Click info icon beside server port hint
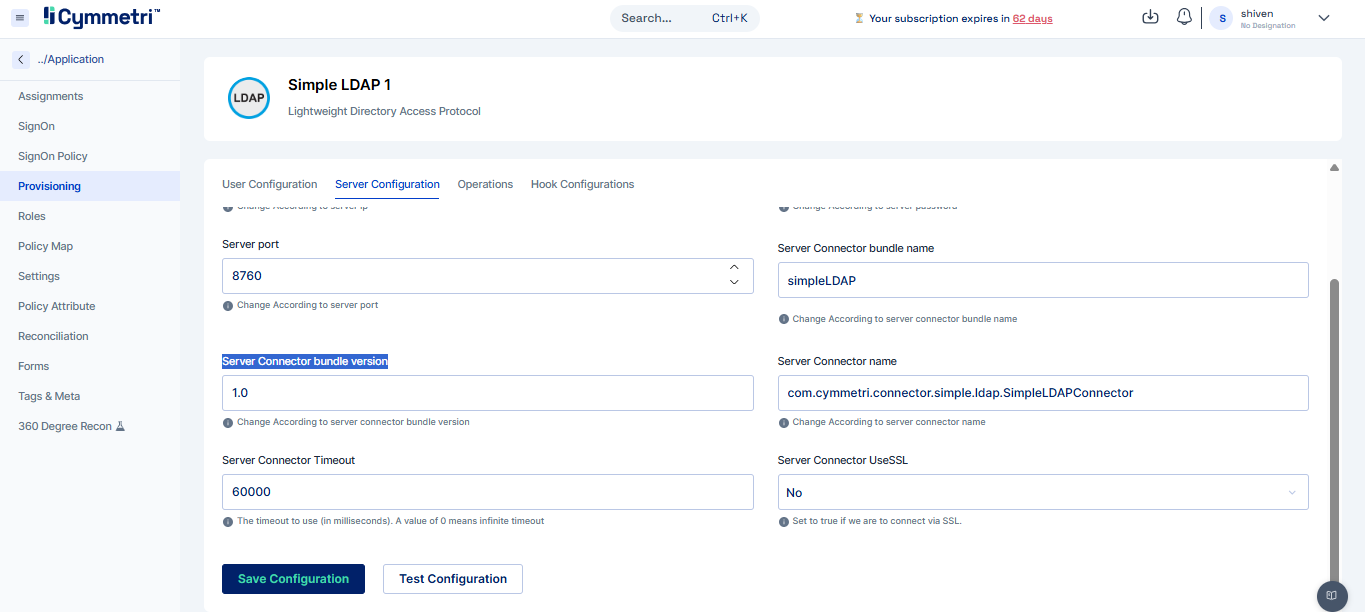Viewport: 1365px width, 612px height. click(227, 305)
